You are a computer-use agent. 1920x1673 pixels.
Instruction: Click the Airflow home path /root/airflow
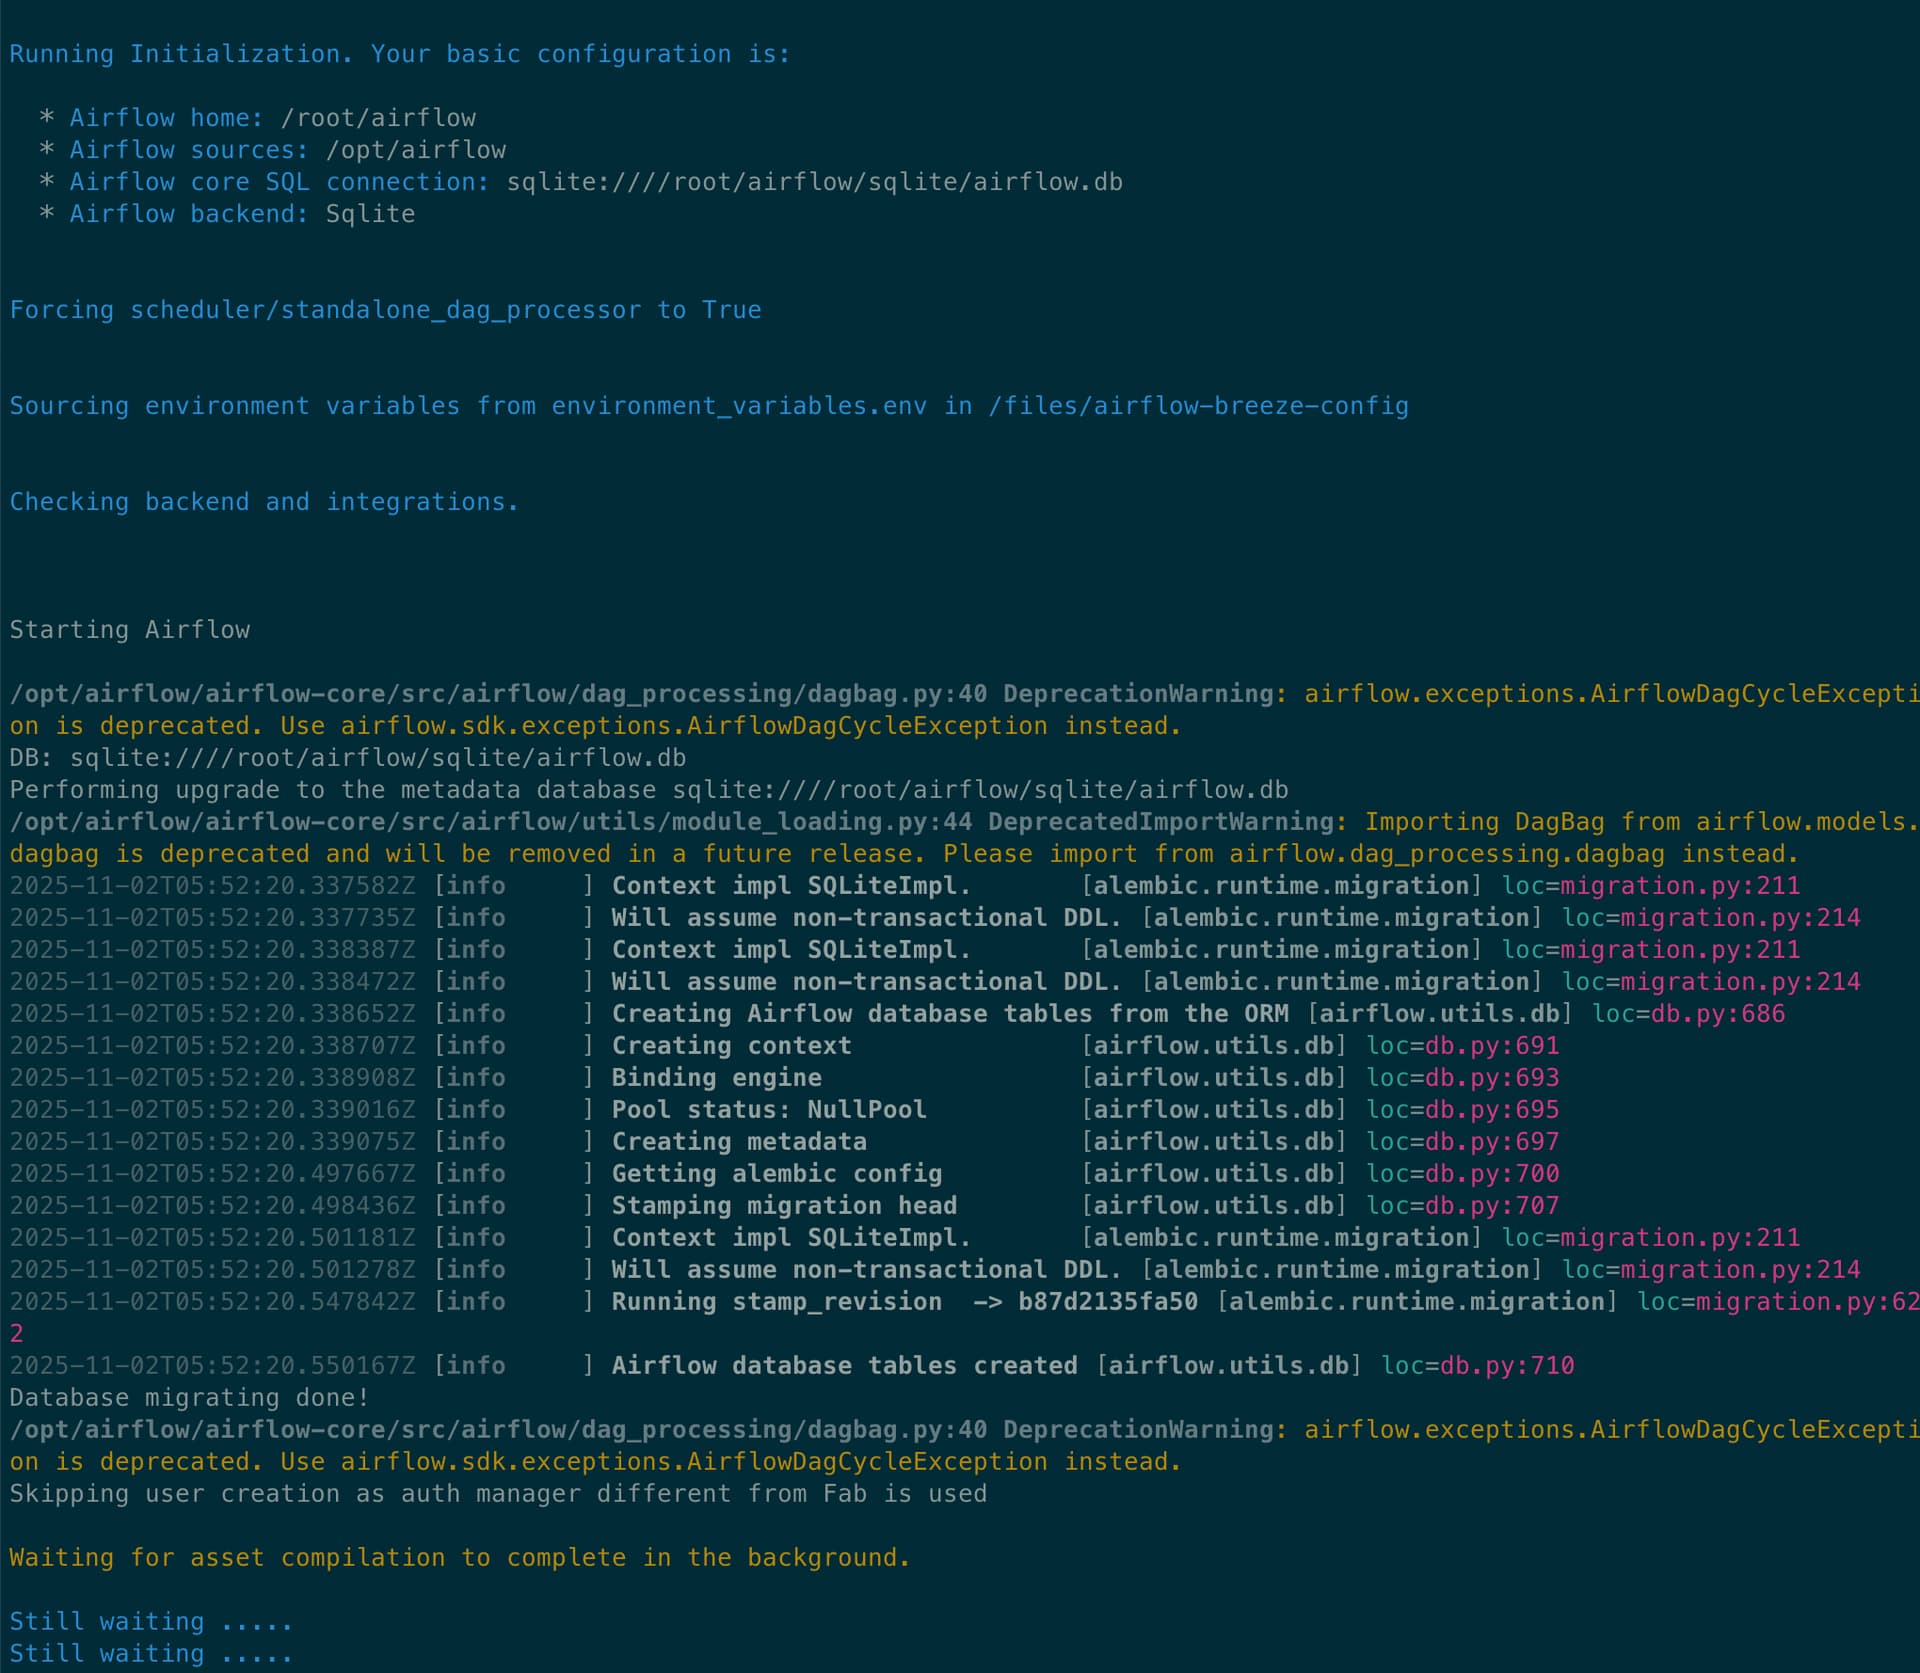(x=378, y=118)
